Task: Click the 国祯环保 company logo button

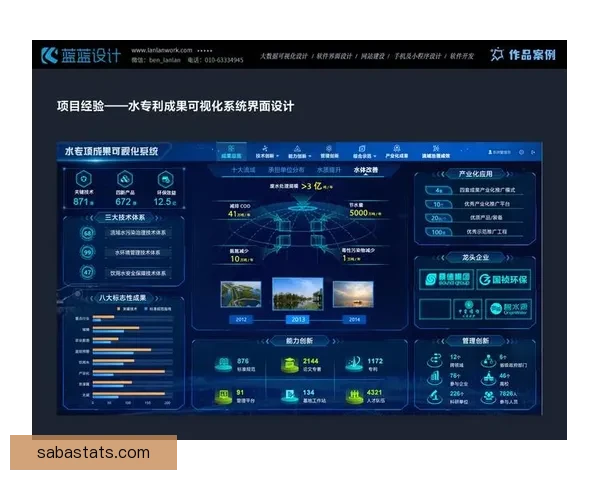Action: tap(504, 279)
